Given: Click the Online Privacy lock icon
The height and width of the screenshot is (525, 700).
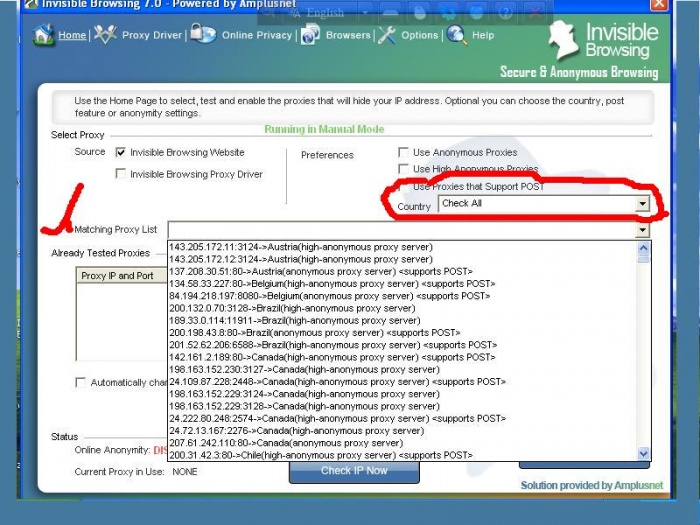Looking at the screenshot, I should click(203, 33).
